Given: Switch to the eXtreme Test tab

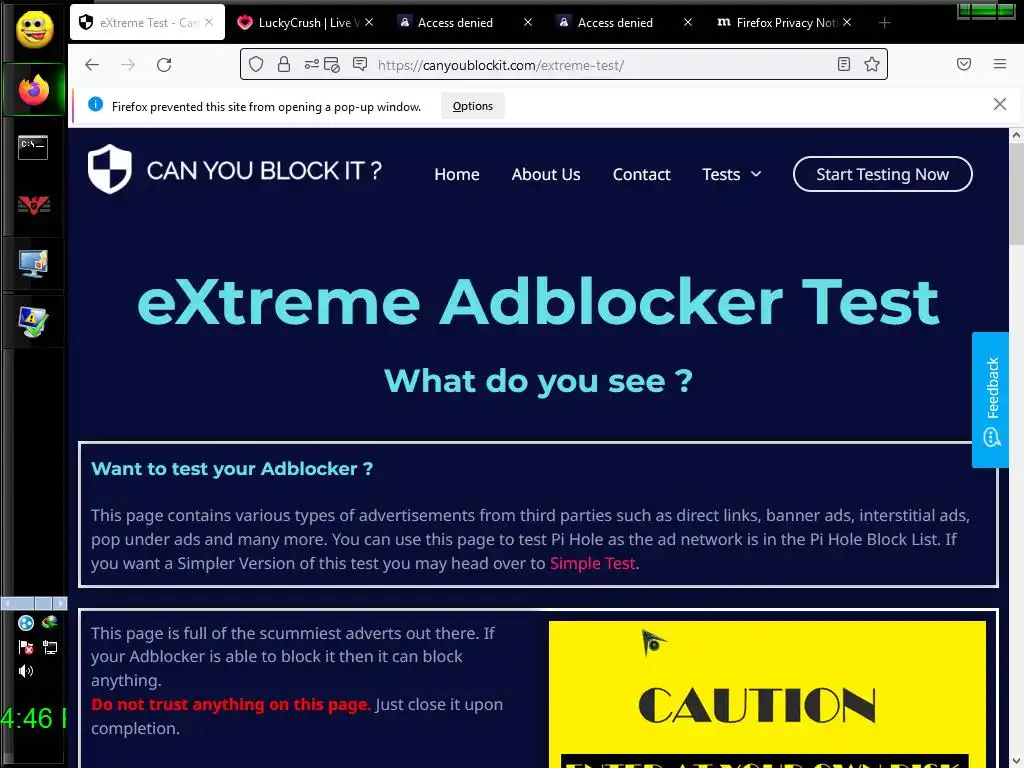Looking at the screenshot, I should coord(148,23).
